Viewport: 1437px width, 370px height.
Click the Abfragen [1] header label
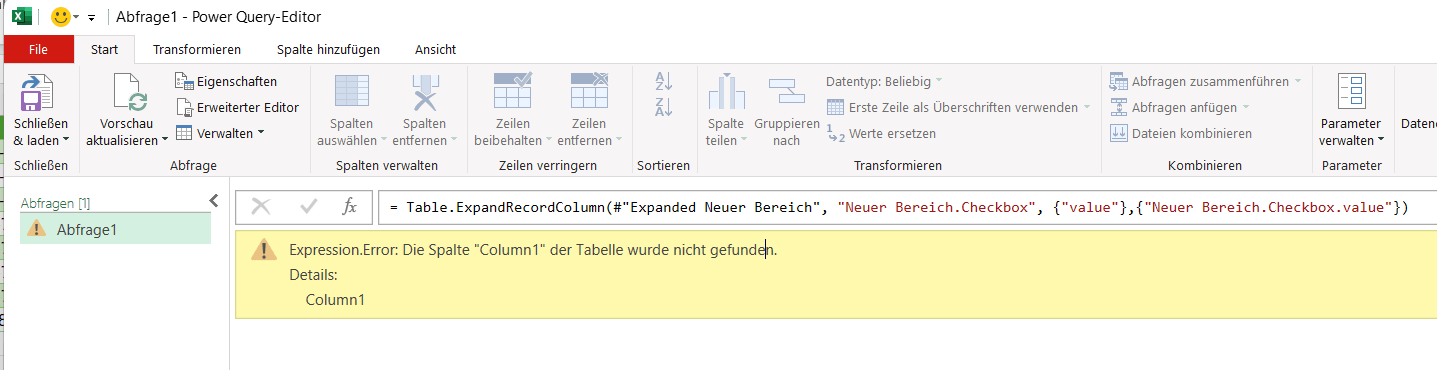56,203
